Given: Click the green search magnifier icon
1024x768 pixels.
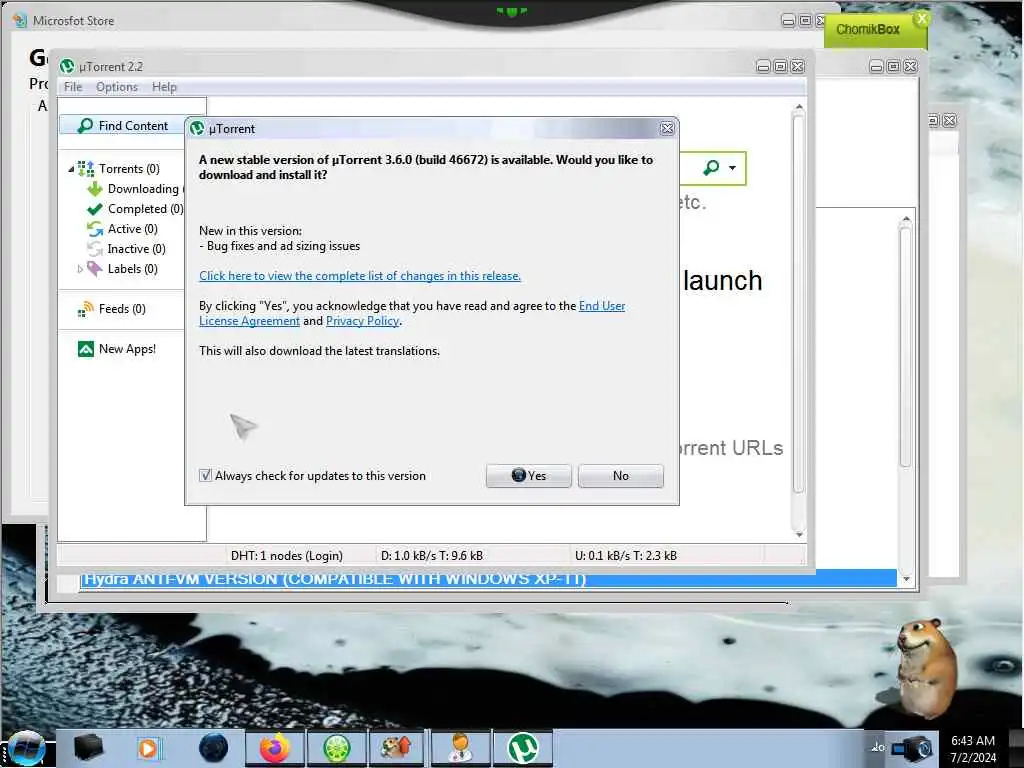Looking at the screenshot, I should [711, 168].
